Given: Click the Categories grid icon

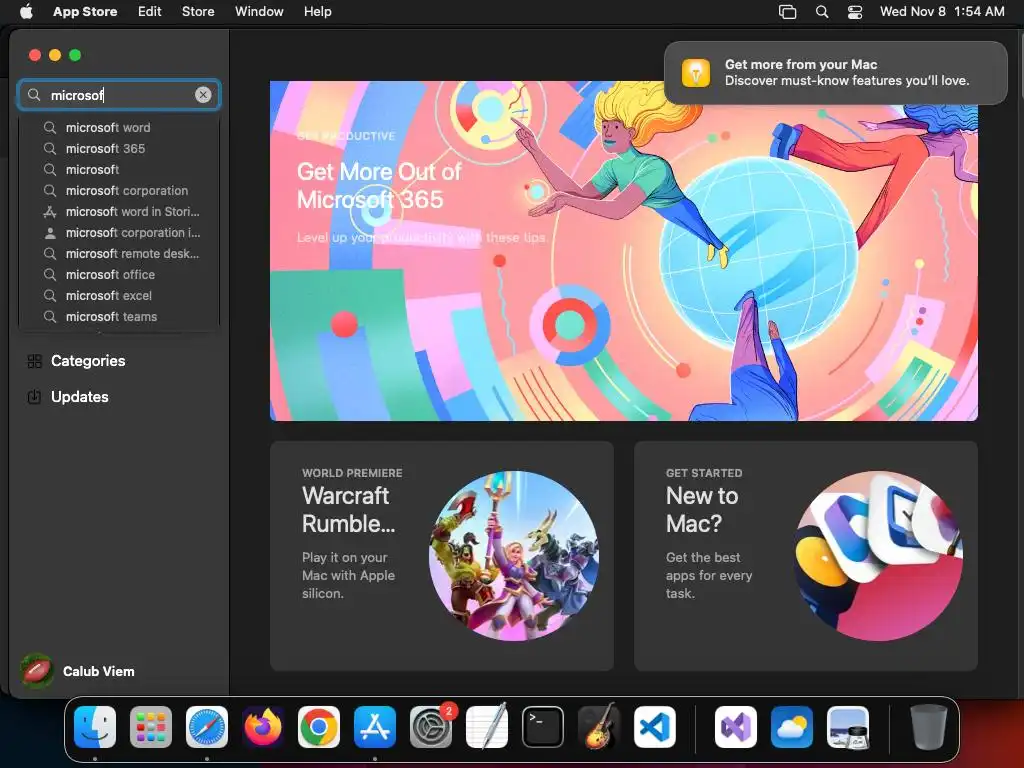Looking at the screenshot, I should (35, 360).
